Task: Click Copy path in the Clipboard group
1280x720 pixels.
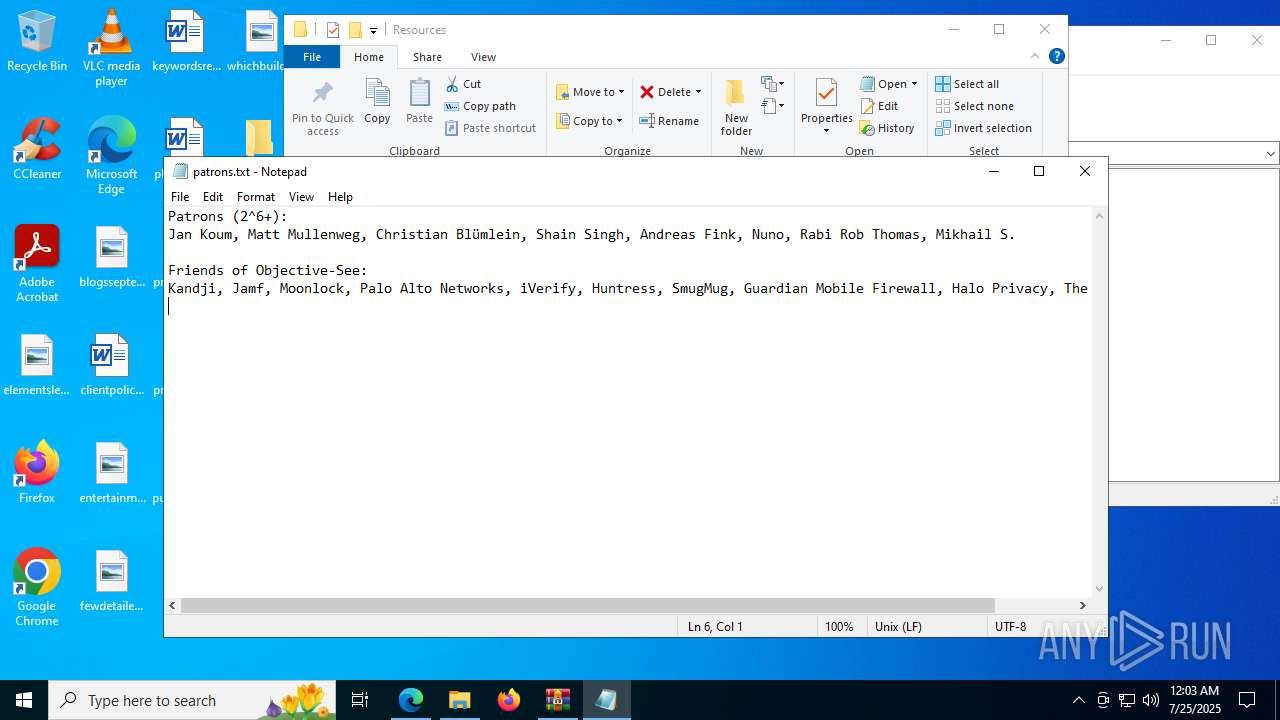Action: (480, 106)
